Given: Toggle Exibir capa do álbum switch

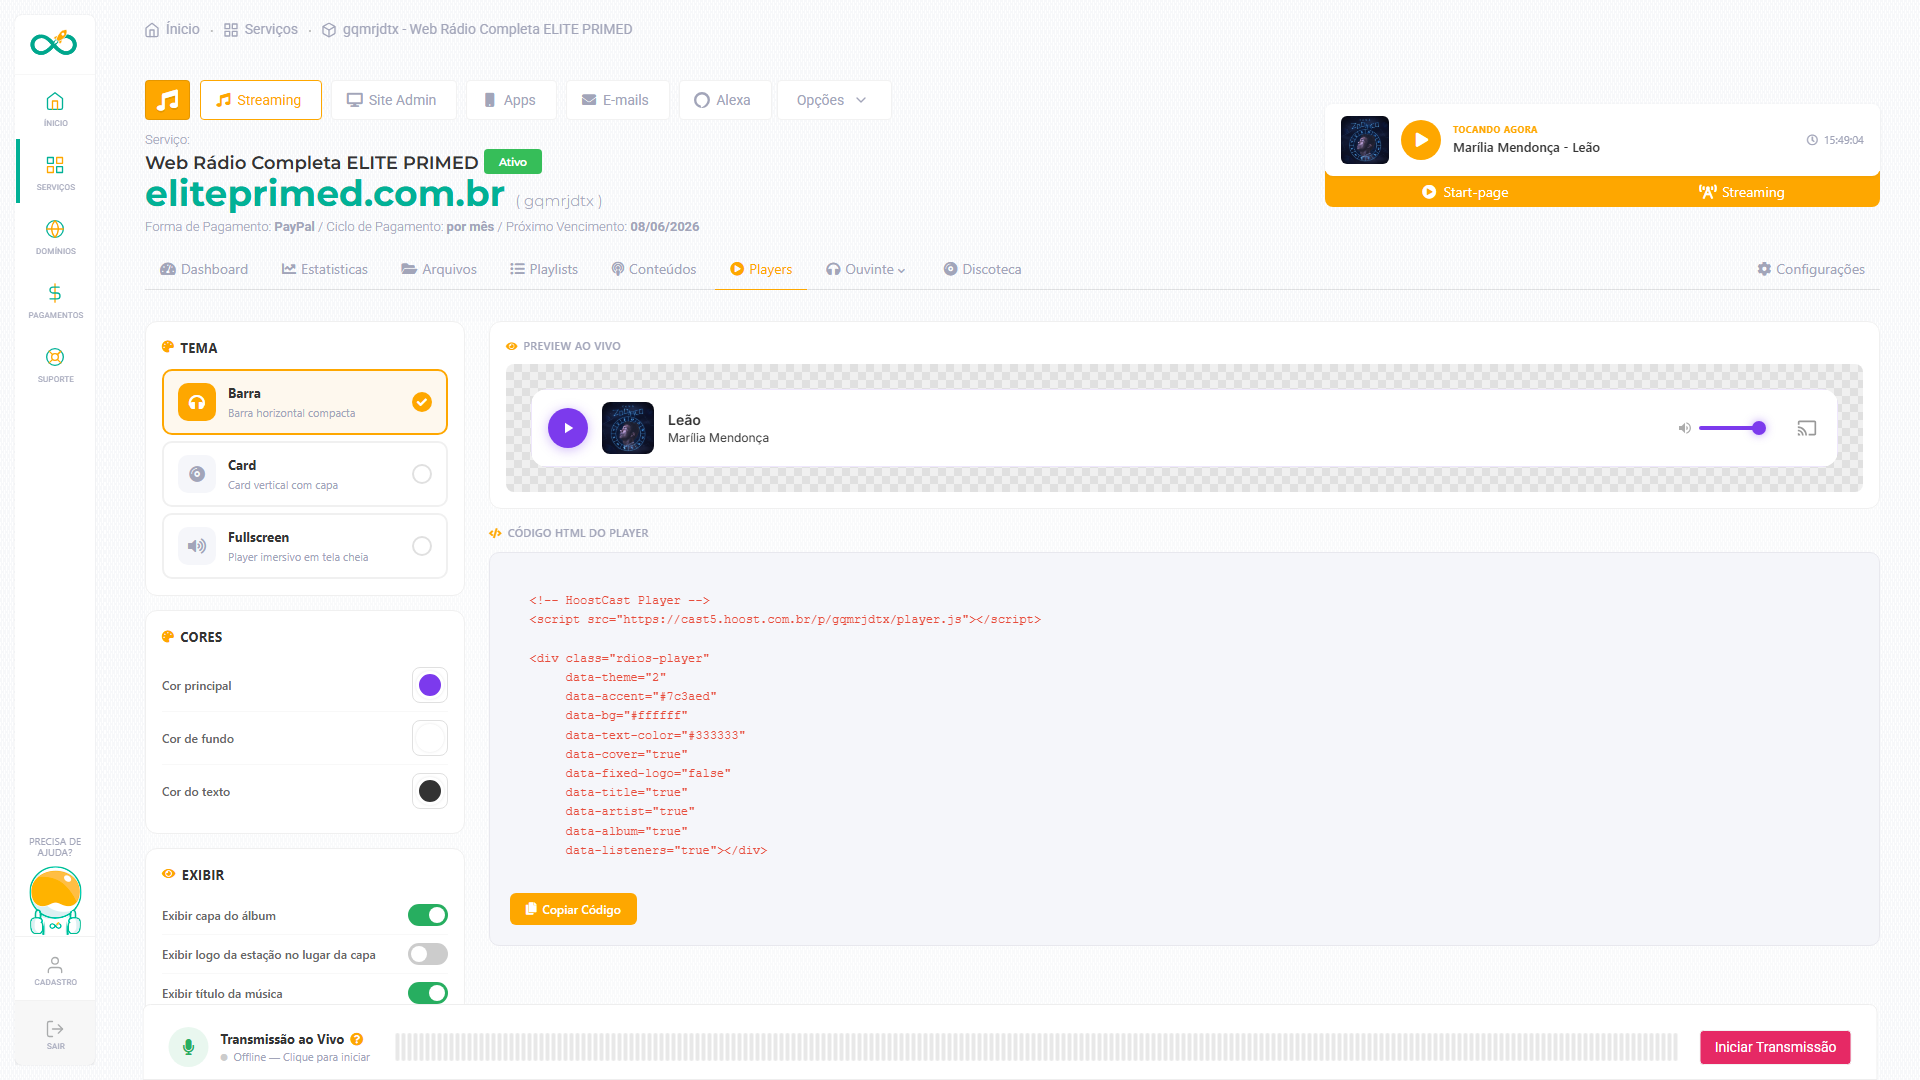Looking at the screenshot, I should tap(428, 915).
